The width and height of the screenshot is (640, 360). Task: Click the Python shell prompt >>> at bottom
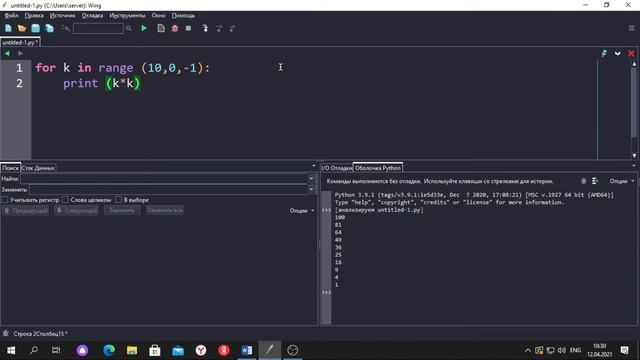(x=326, y=292)
